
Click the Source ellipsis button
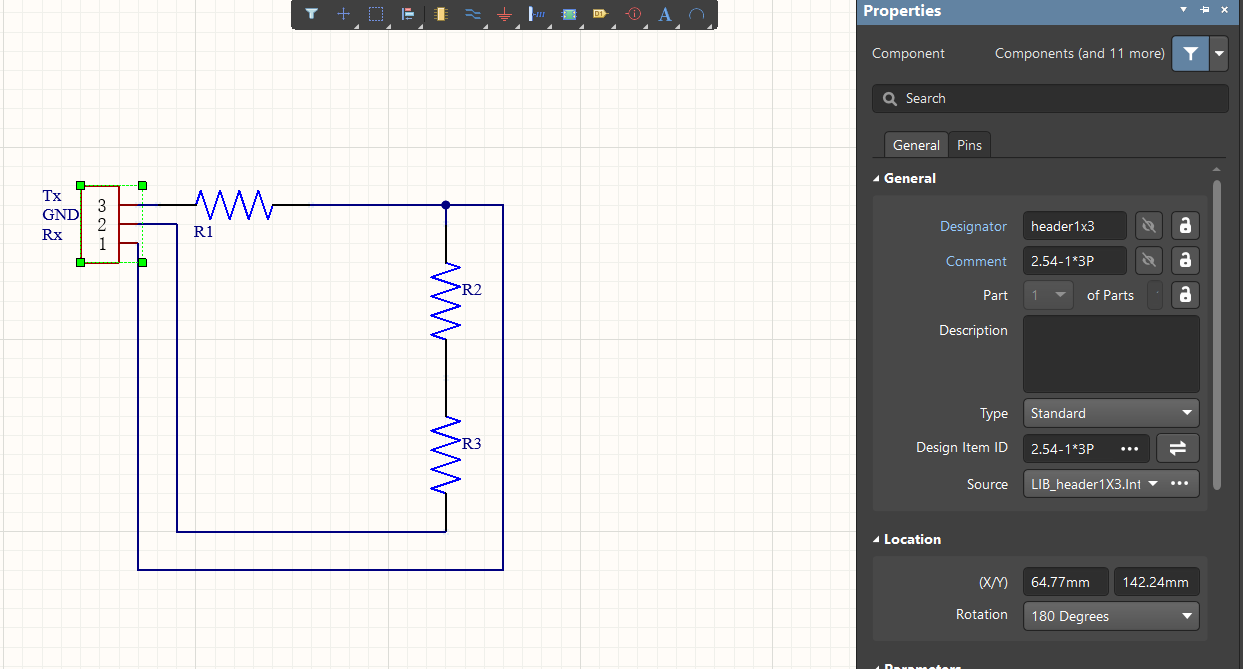1180,484
